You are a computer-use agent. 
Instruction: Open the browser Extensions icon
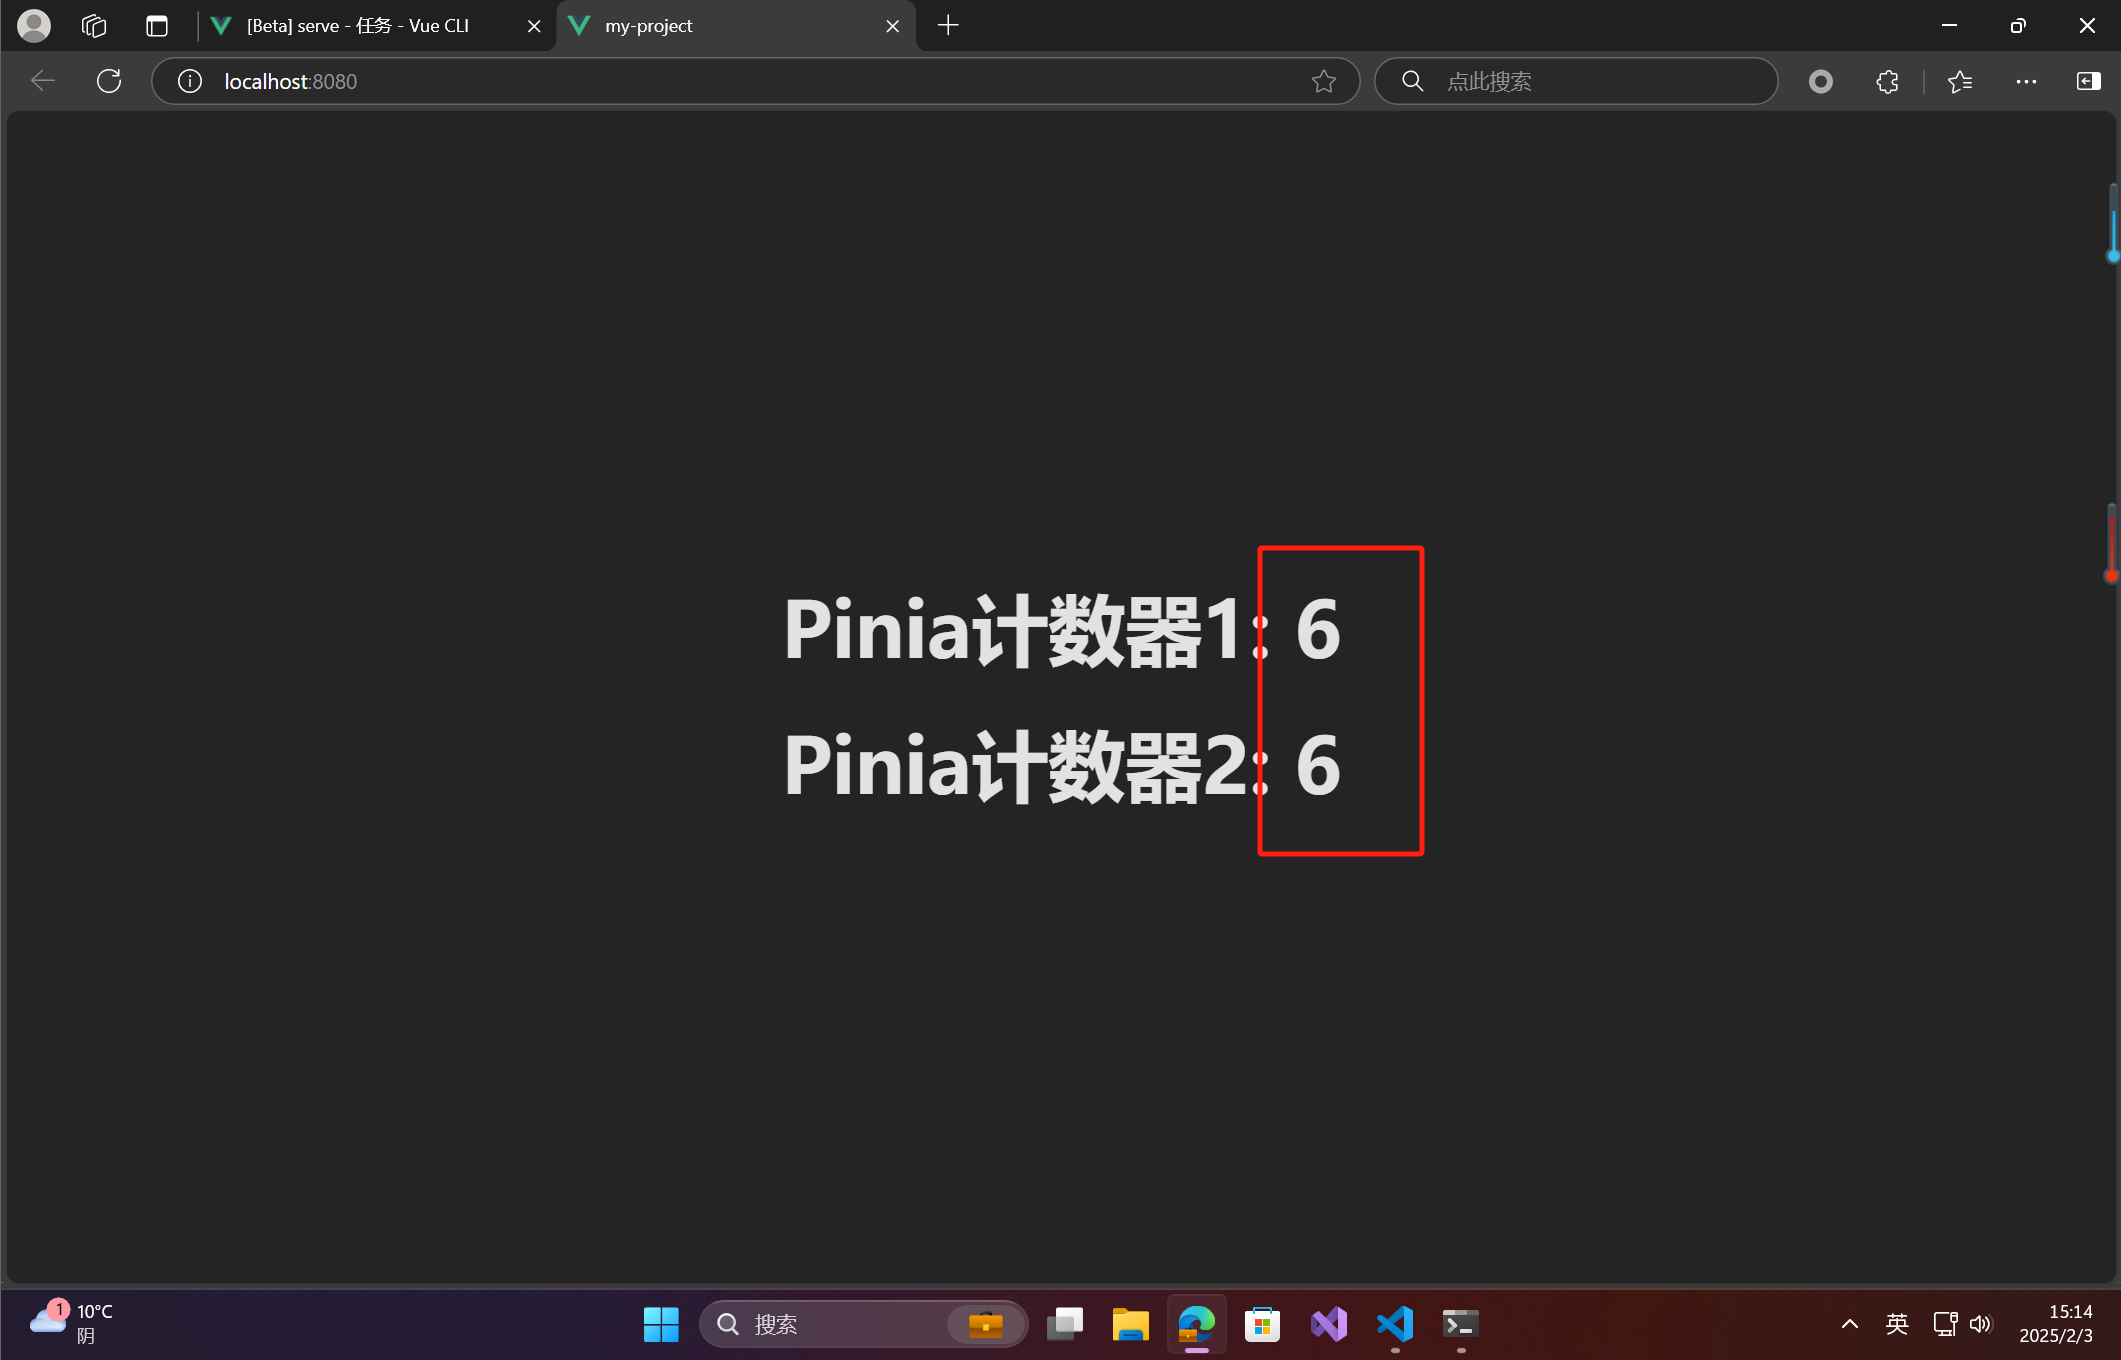pos(1887,81)
